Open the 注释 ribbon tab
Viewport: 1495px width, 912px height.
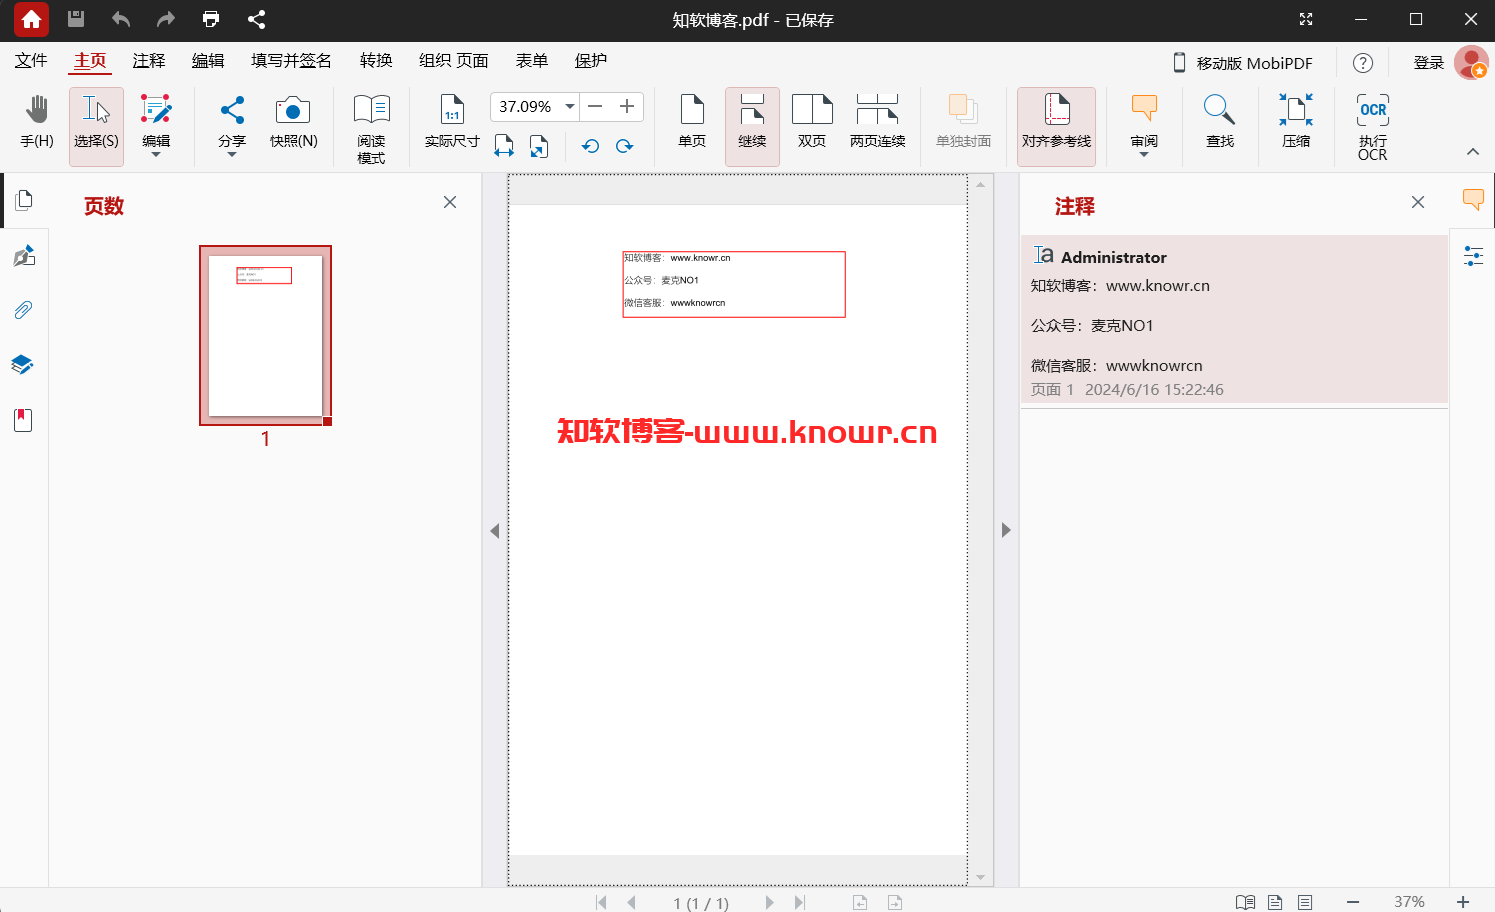coord(149,61)
